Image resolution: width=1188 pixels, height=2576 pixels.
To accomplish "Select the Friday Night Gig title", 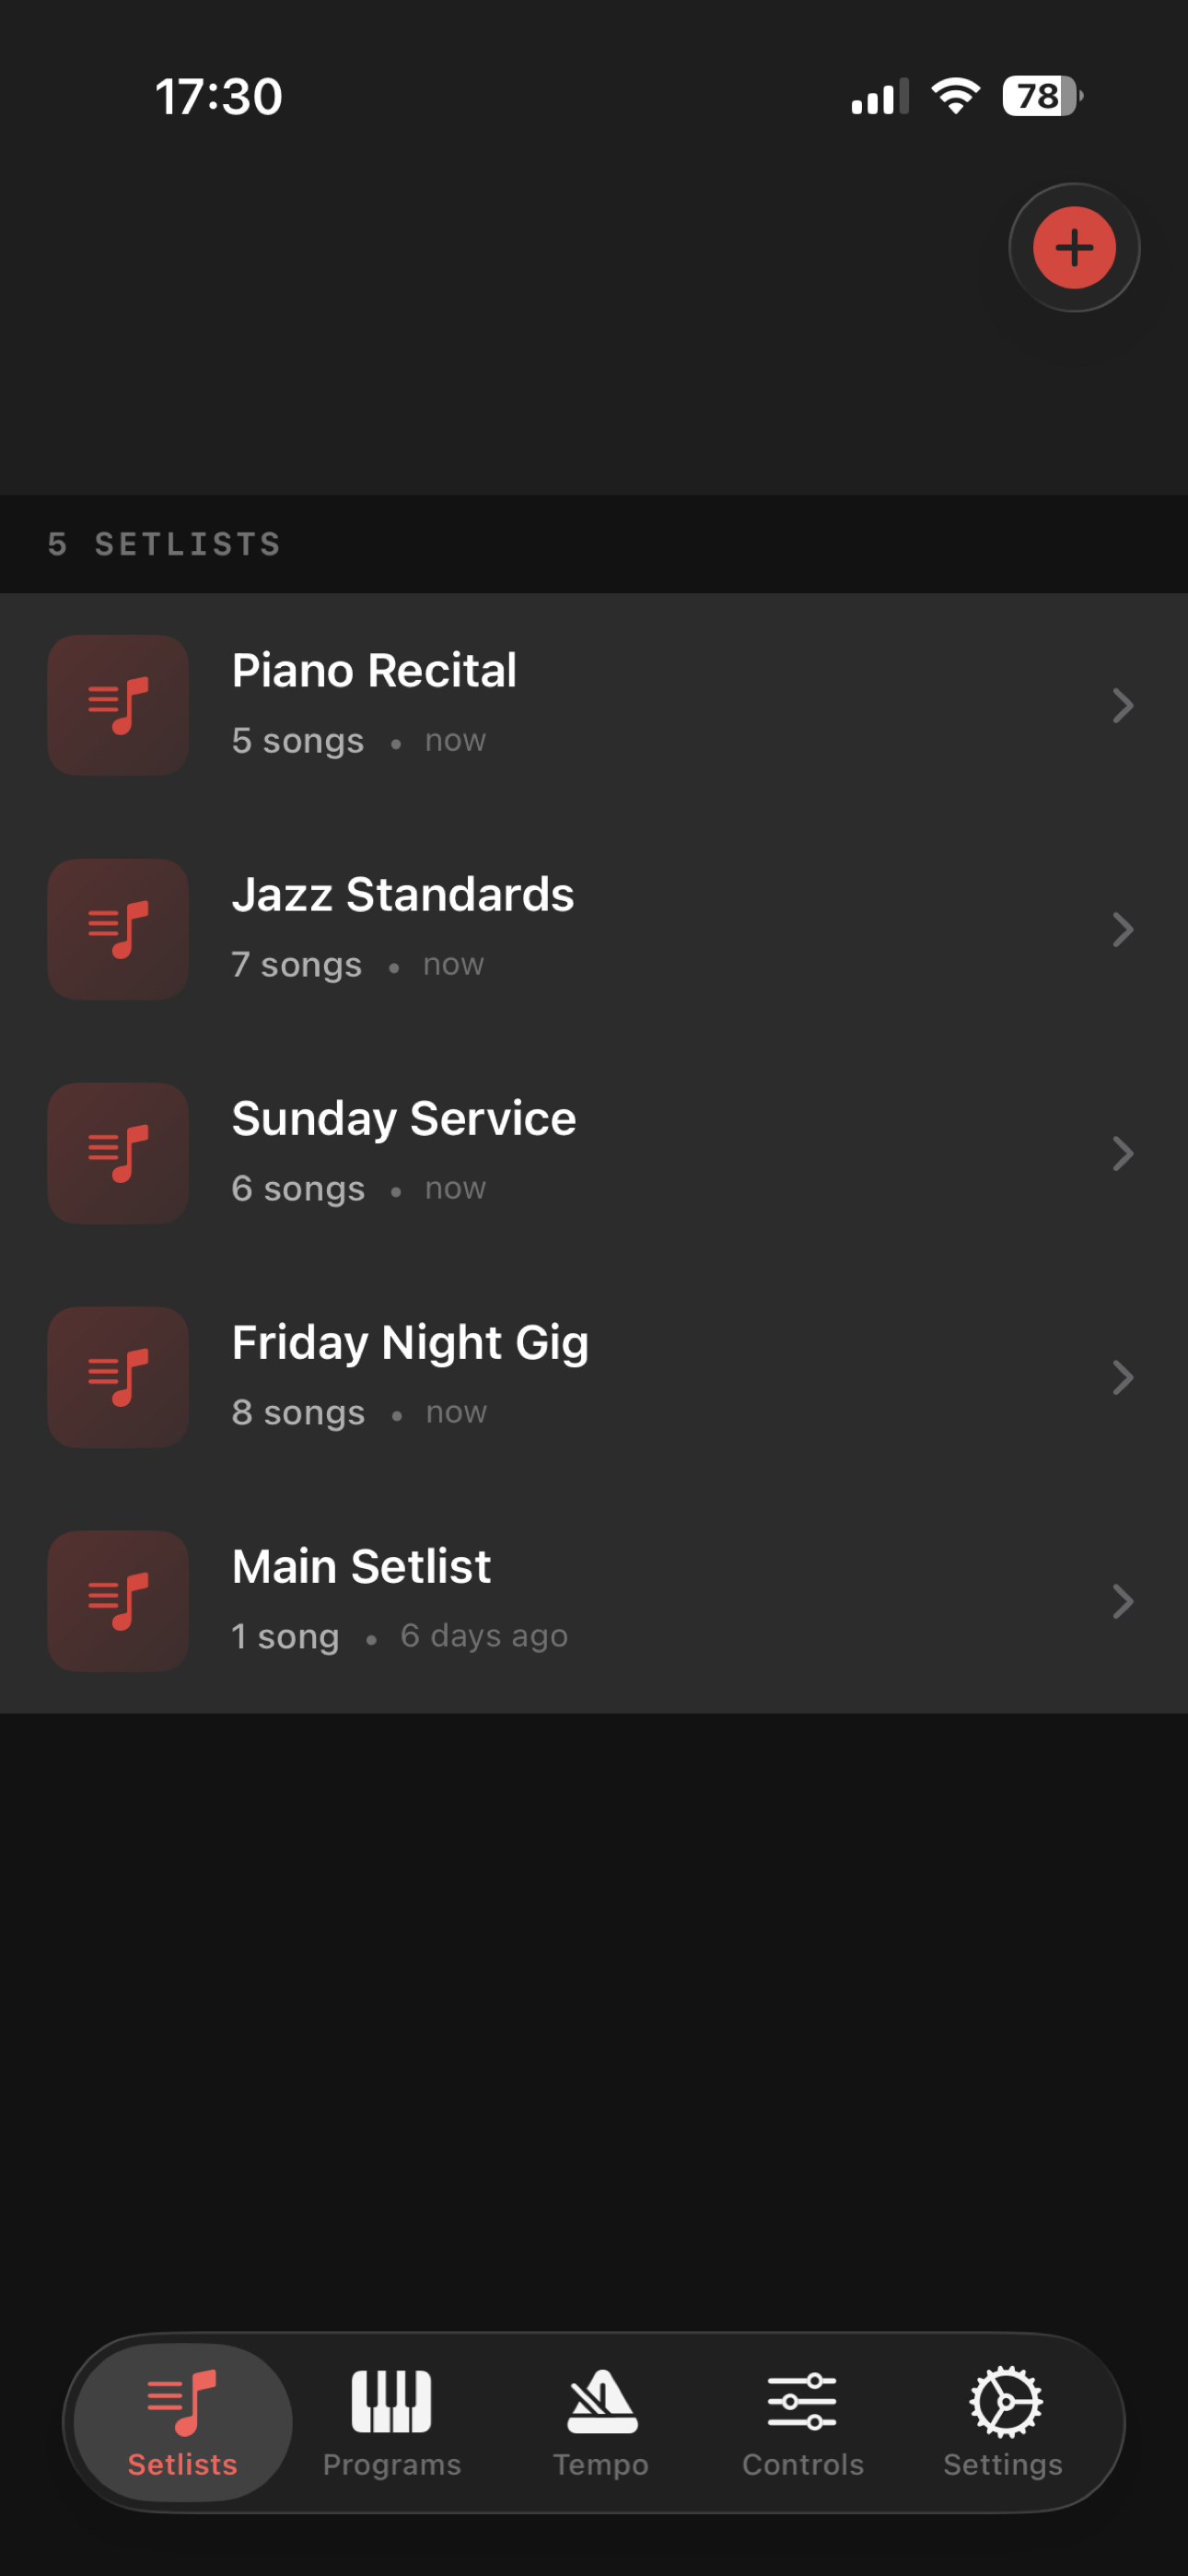I will pyautogui.click(x=410, y=1343).
